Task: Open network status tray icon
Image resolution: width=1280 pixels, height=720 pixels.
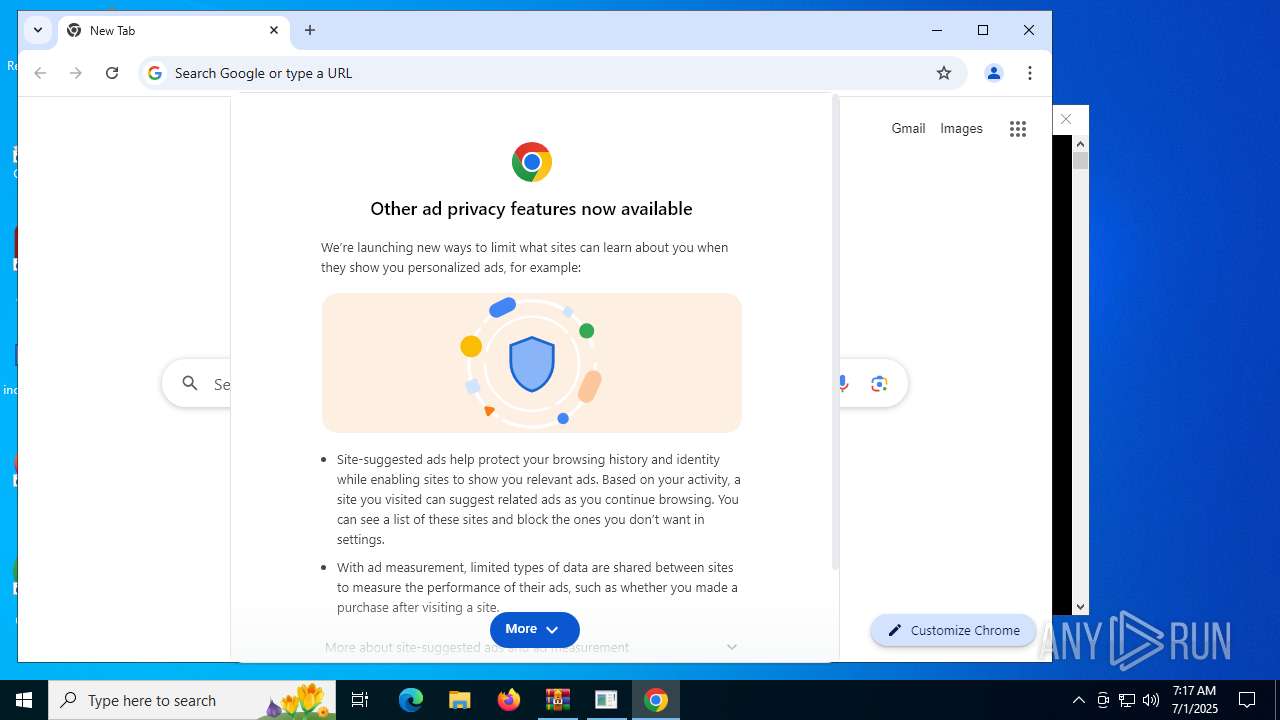Action: (1127, 700)
